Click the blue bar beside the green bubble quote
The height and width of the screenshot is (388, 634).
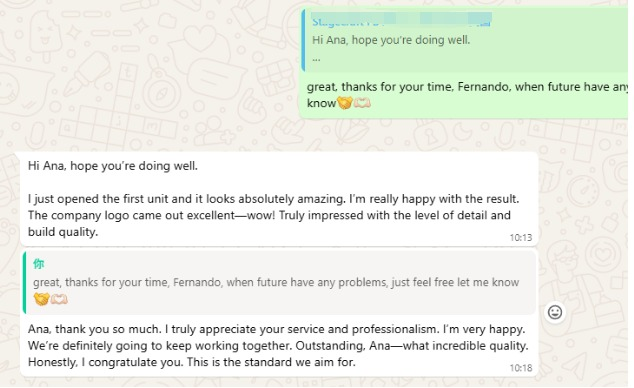pyautogui.click(x=303, y=40)
